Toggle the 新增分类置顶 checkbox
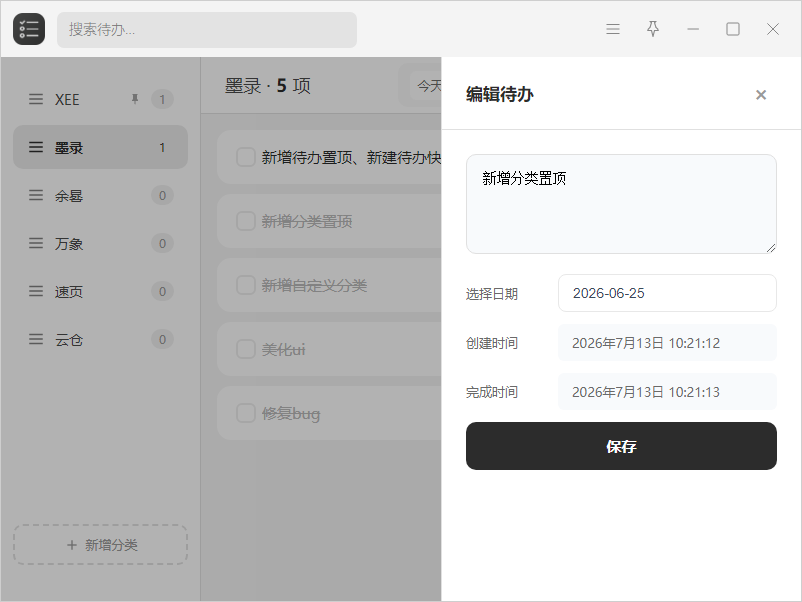802x602 pixels. [x=246, y=221]
